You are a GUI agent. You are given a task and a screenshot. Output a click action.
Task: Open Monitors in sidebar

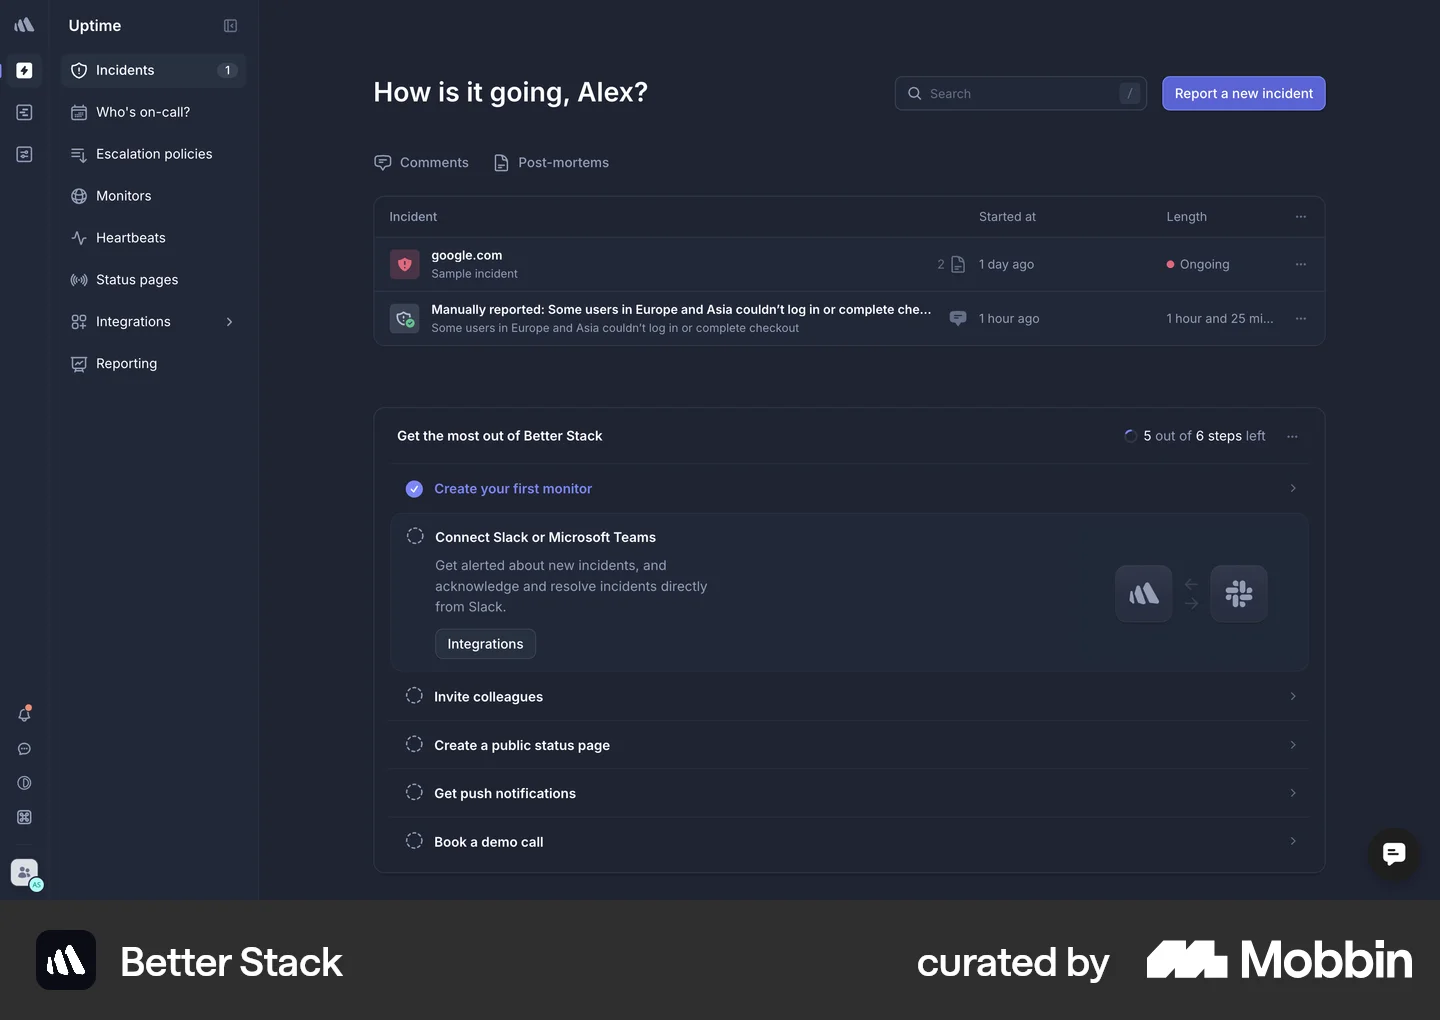point(153,196)
